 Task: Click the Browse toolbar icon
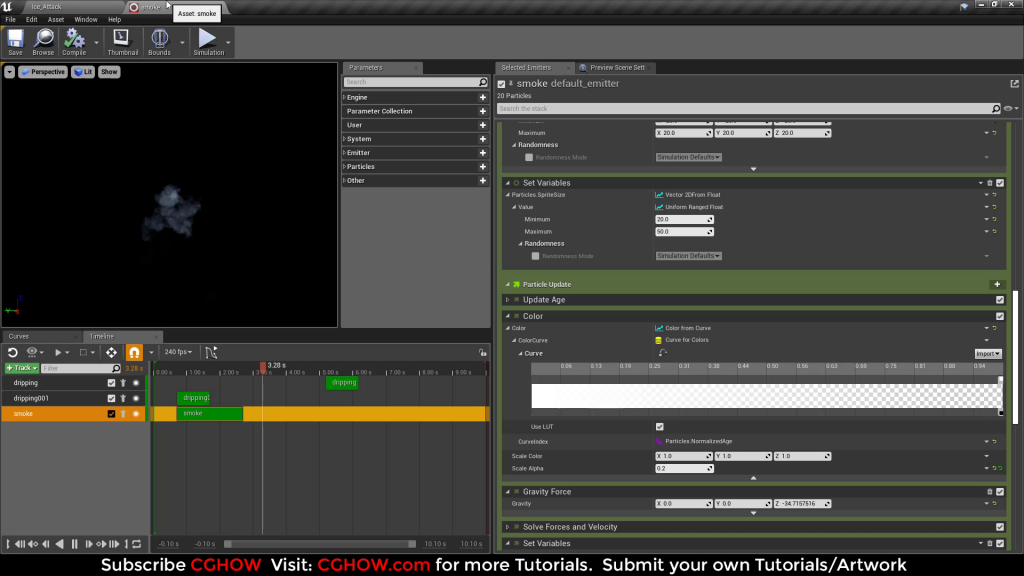click(43, 42)
